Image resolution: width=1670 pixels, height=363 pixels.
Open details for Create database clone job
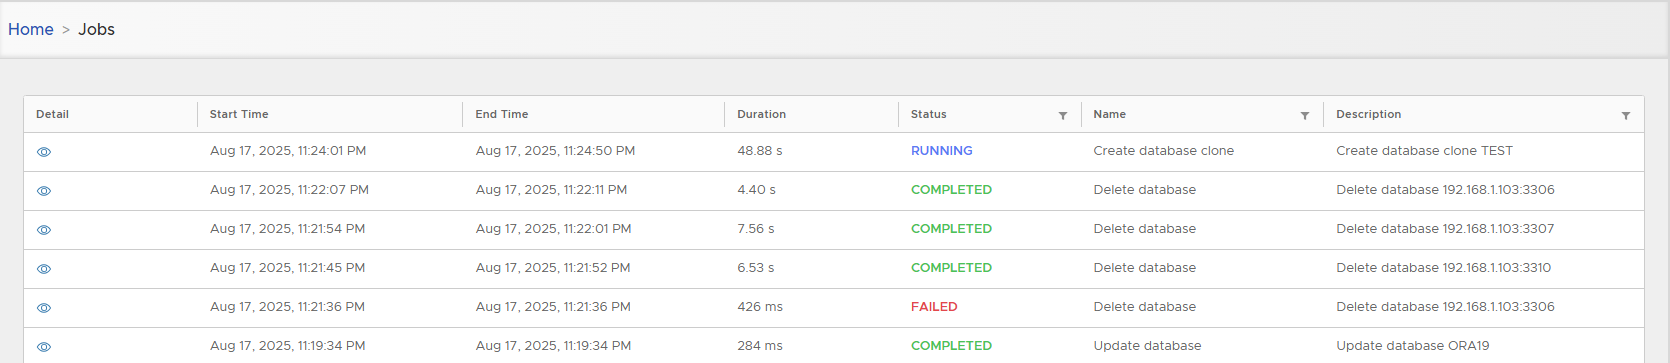pyautogui.click(x=44, y=152)
